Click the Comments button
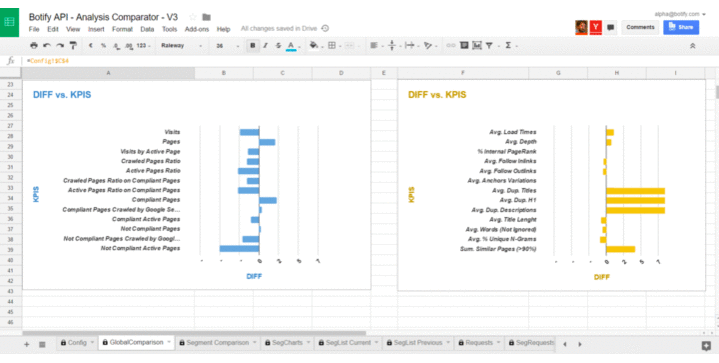 (x=640, y=27)
